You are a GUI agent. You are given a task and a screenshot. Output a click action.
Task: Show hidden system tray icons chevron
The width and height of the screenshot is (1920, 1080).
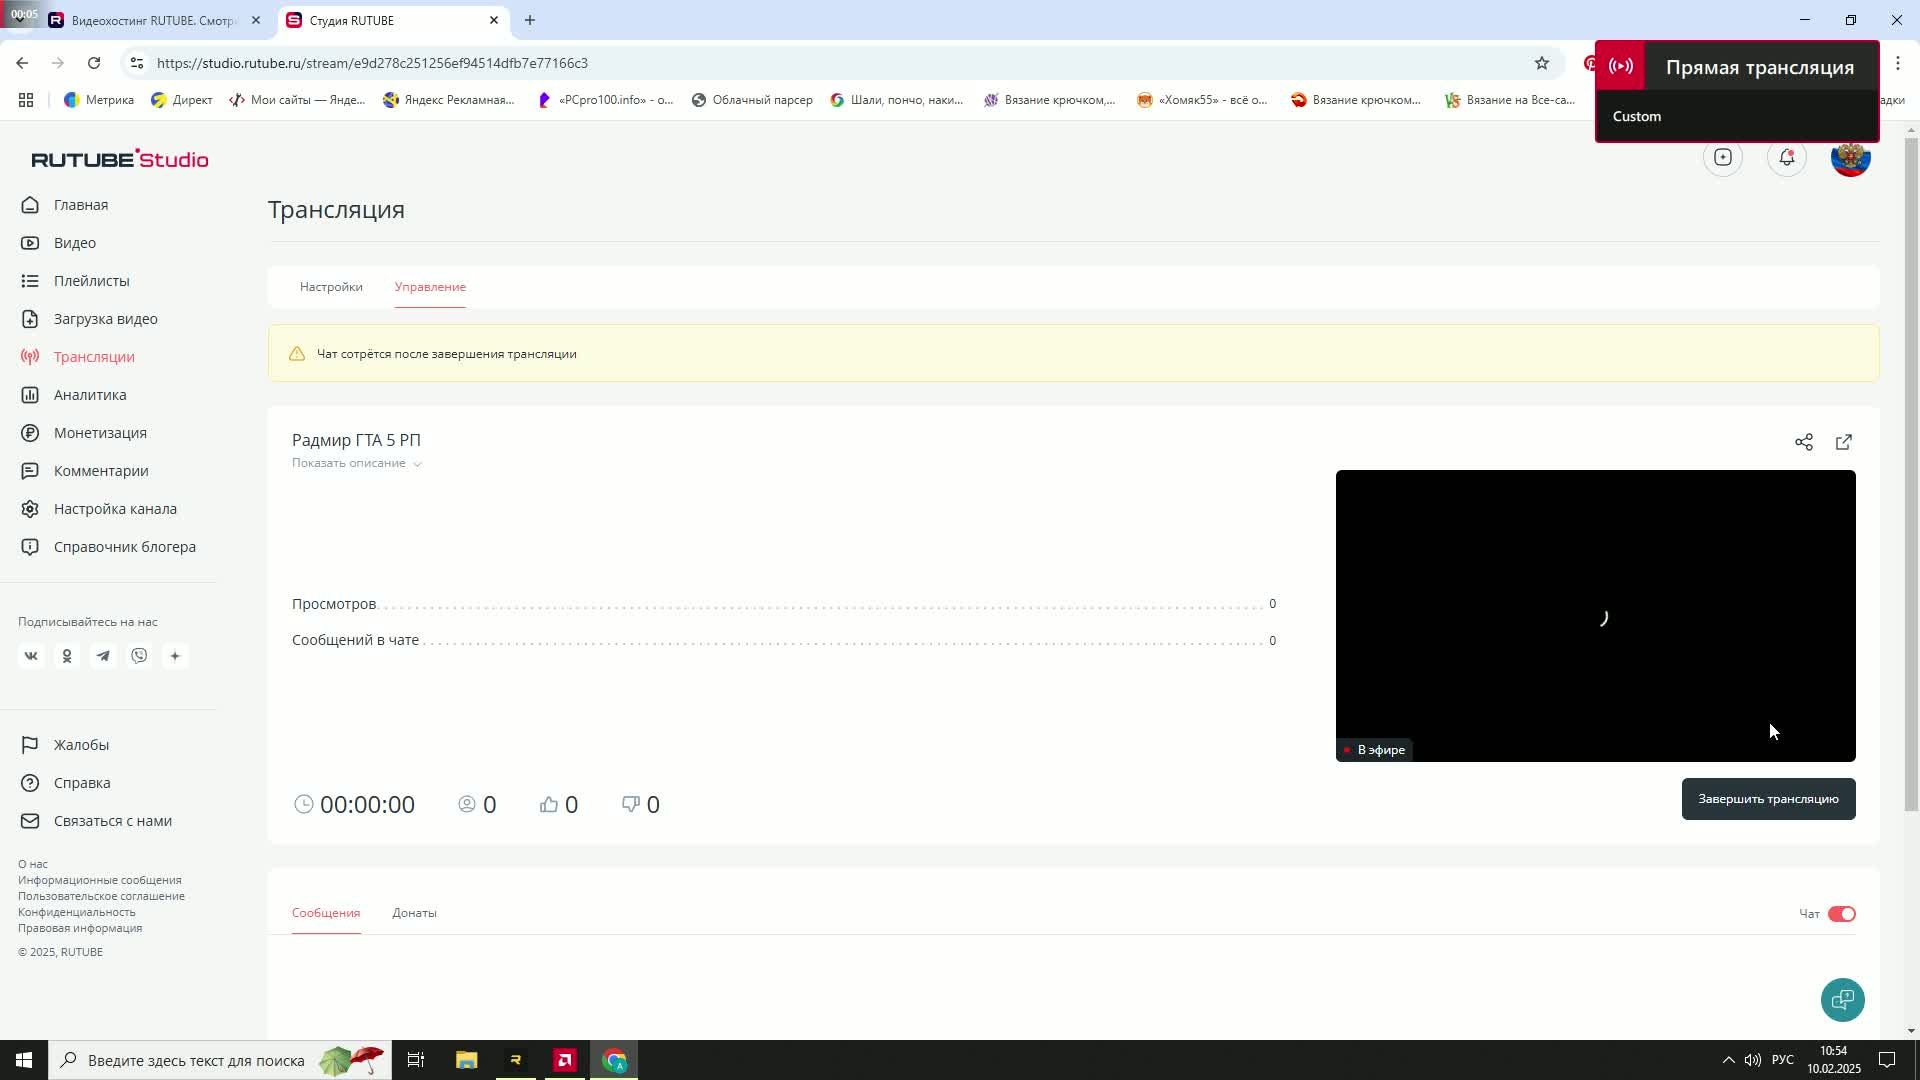pyautogui.click(x=1727, y=1060)
